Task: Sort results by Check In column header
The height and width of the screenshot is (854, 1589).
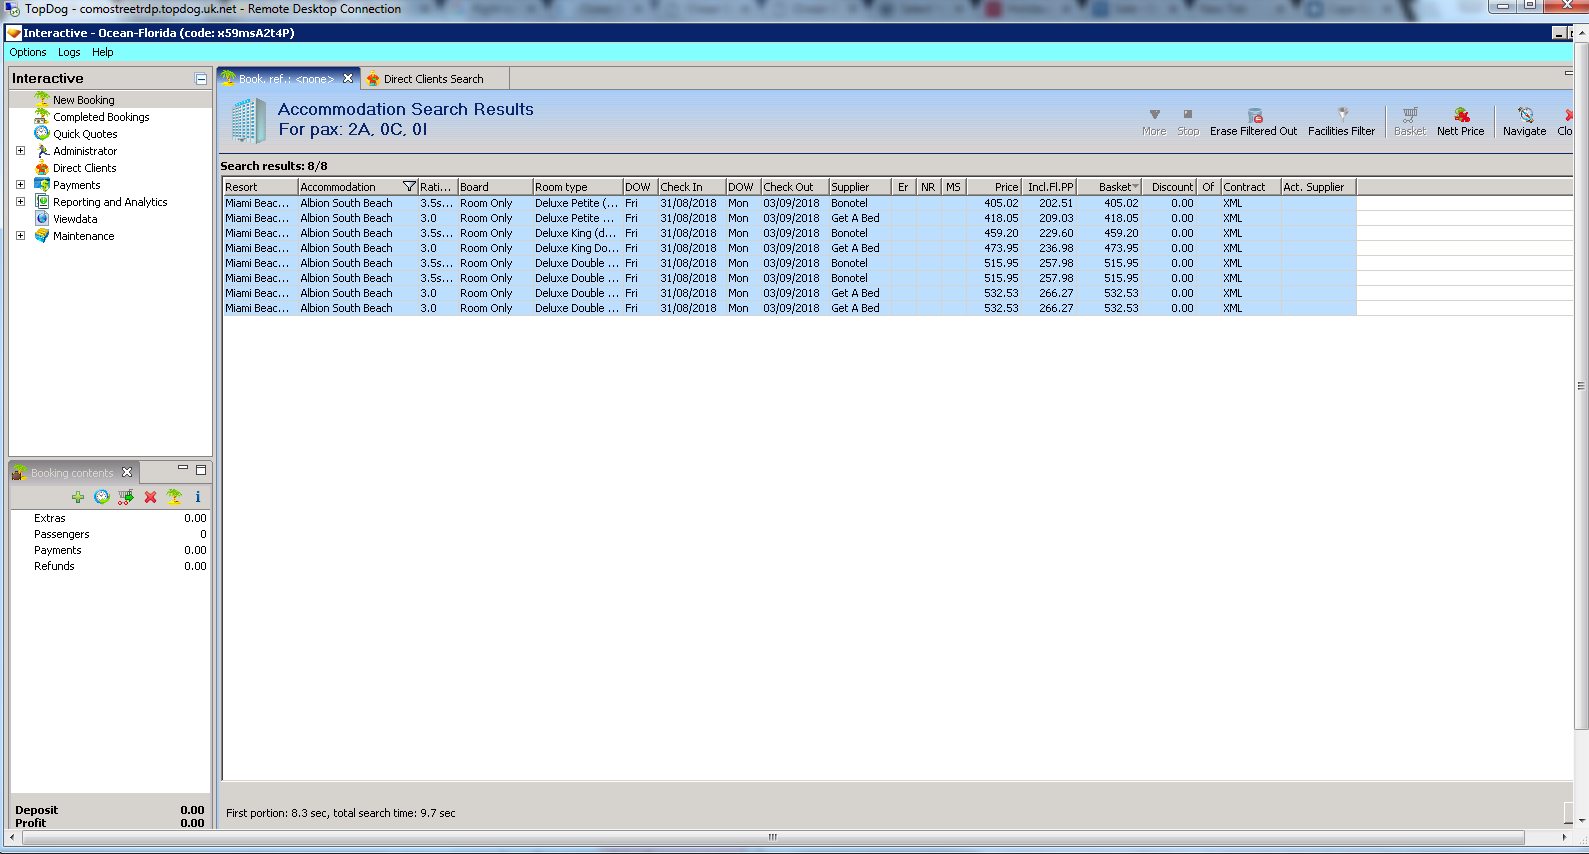Action: tap(691, 187)
